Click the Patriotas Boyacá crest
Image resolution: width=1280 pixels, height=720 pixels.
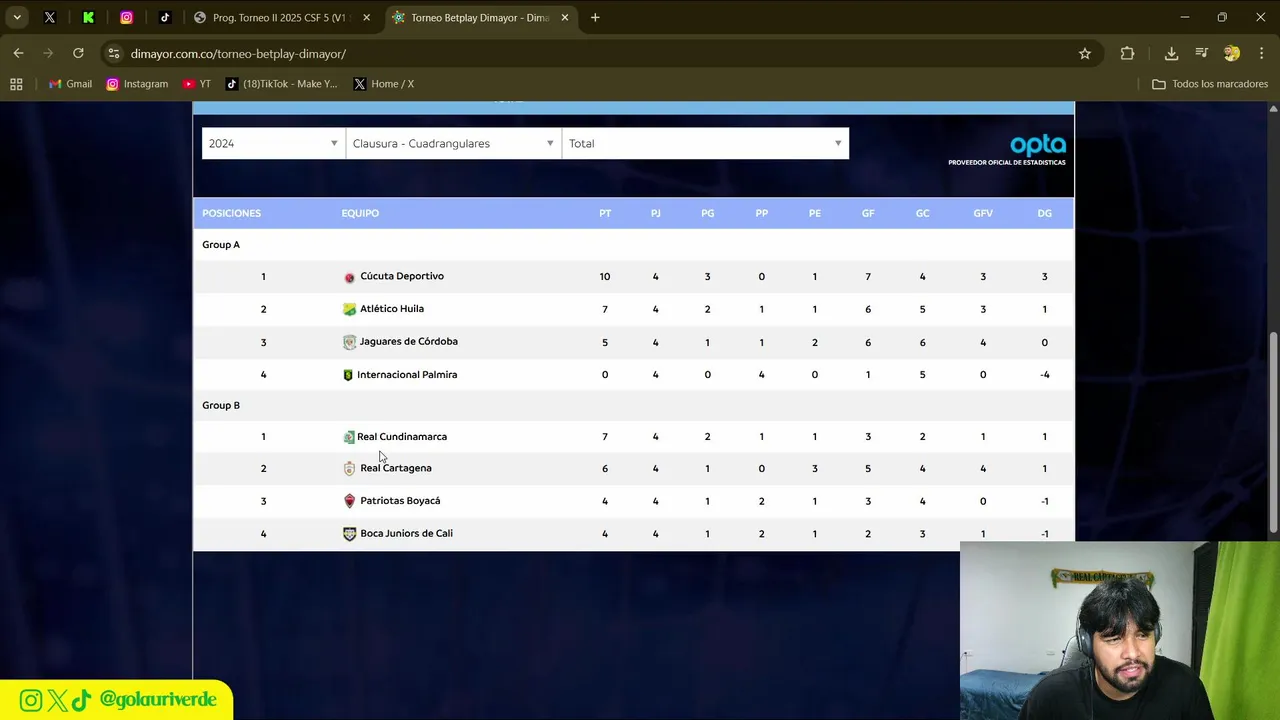tap(349, 501)
